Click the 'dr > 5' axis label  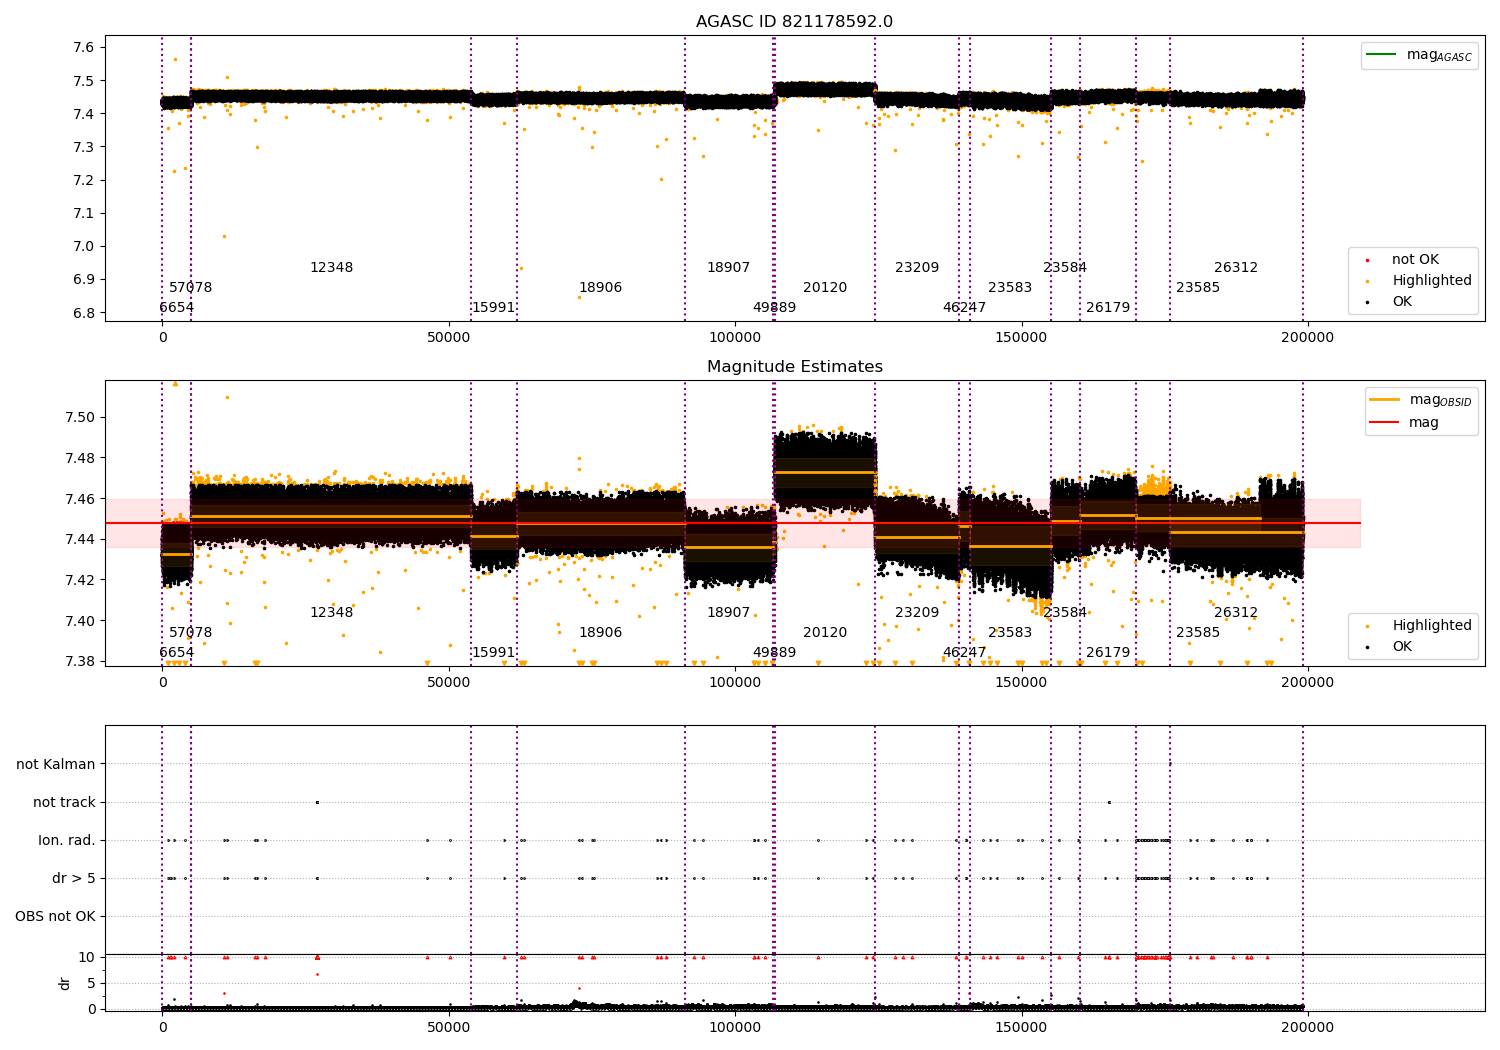(x=74, y=878)
